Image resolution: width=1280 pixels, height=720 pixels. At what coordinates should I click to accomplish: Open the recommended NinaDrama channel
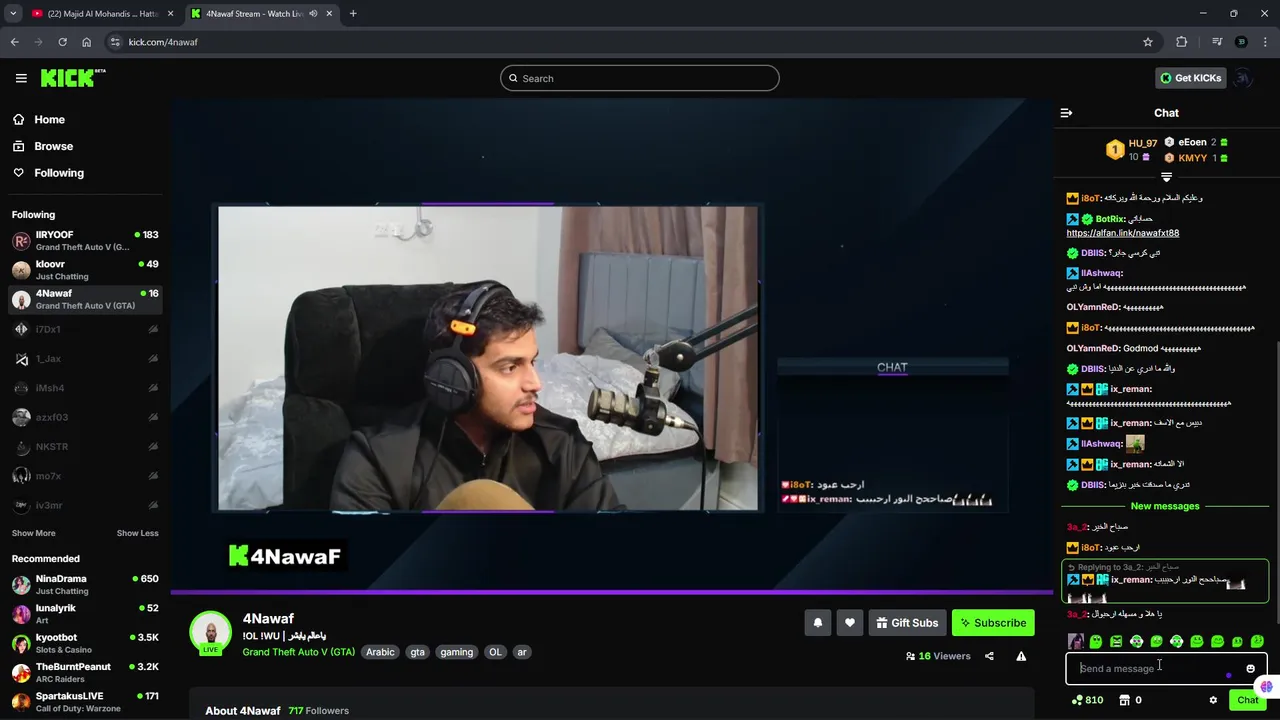(85, 585)
